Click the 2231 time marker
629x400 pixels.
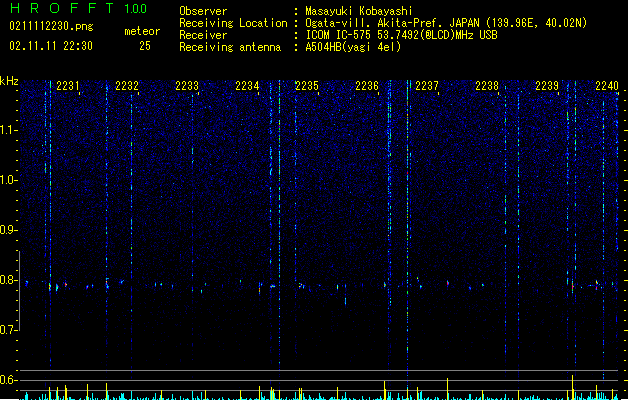point(68,86)
